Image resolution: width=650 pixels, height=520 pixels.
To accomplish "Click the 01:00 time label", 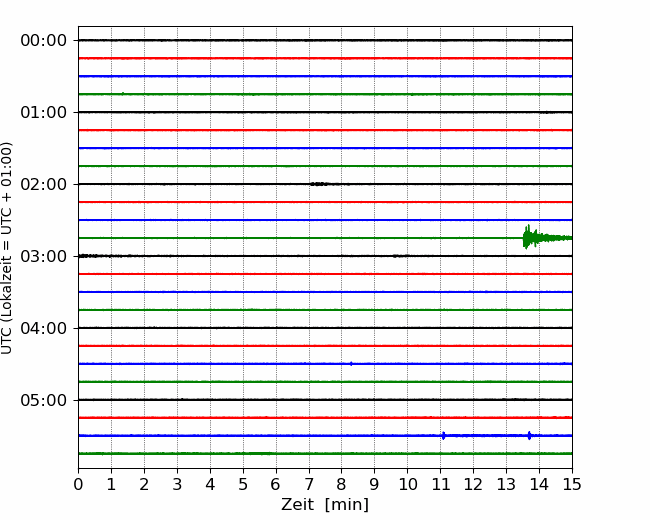I will click(44, 112).
